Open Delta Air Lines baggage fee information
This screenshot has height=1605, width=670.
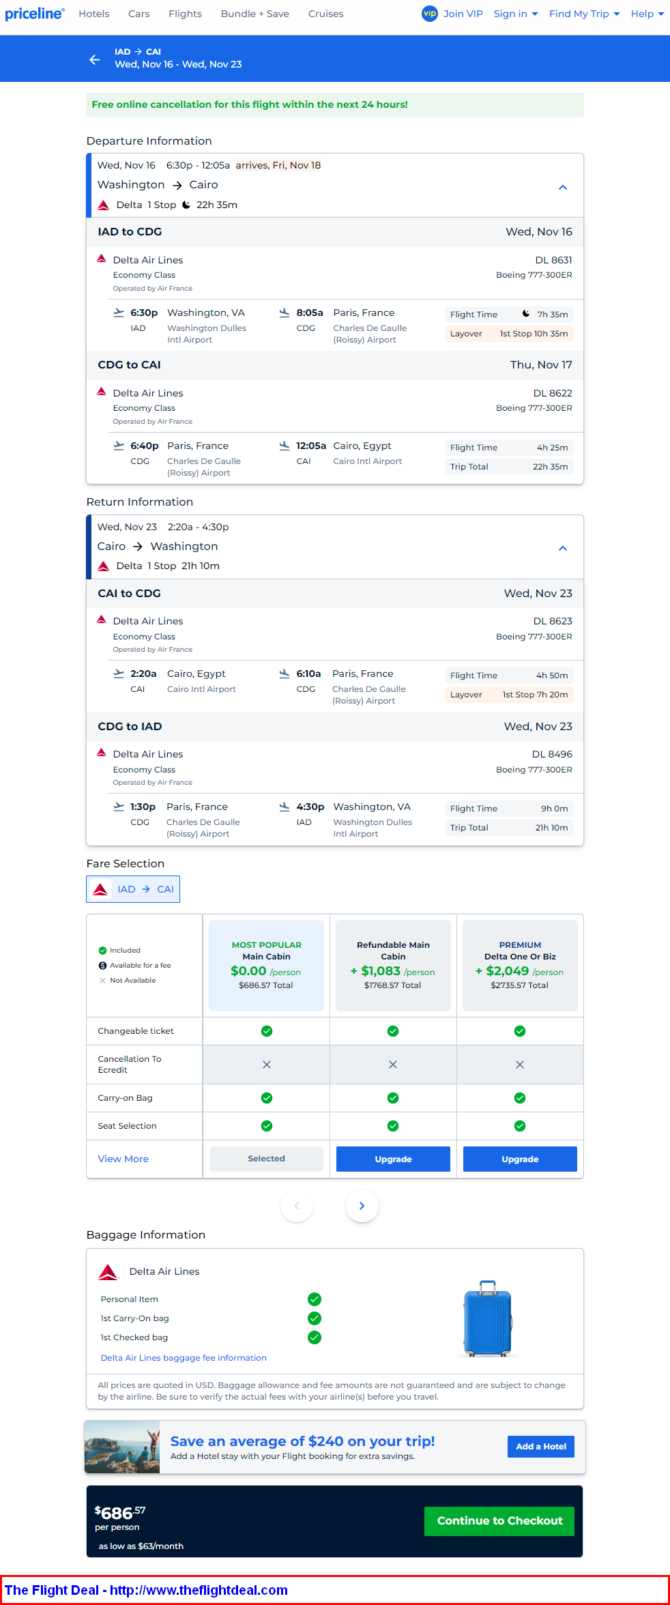[x=184, y=1358]
